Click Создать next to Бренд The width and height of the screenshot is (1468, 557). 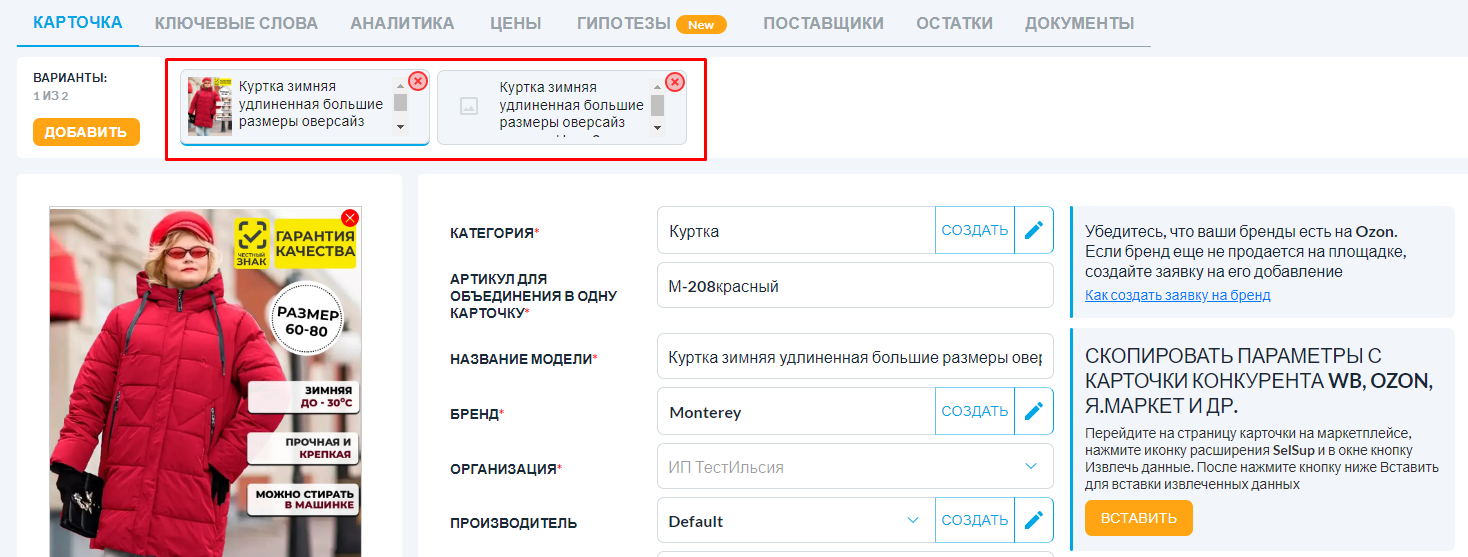[975, 411]
